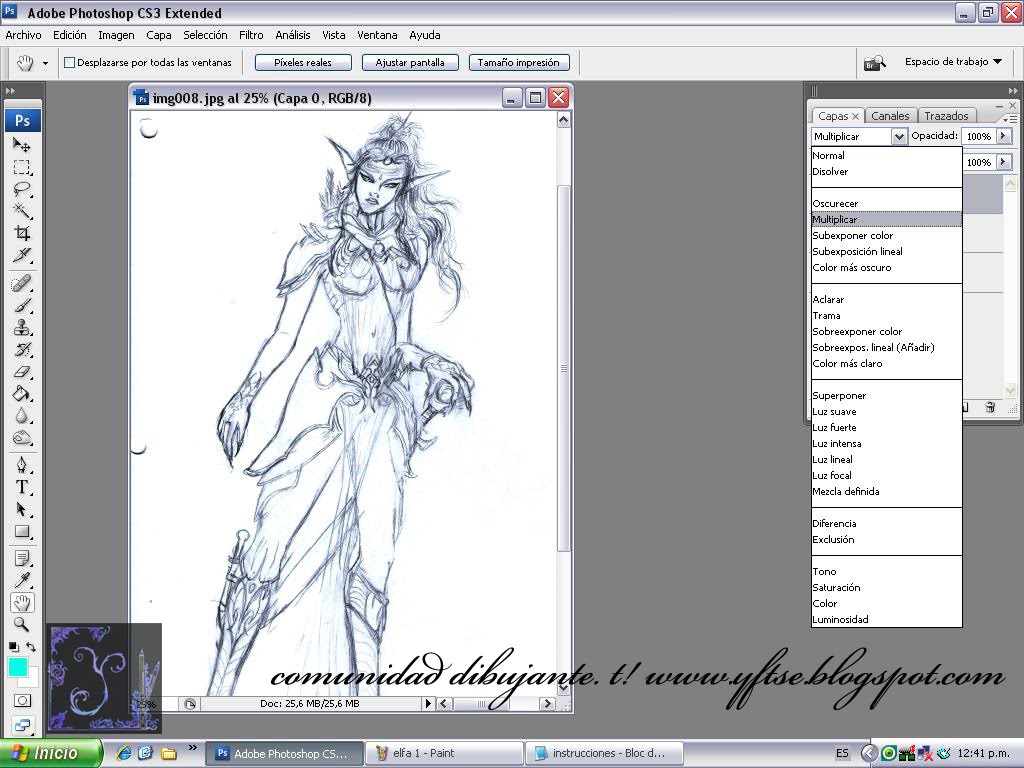
Task: Select the Path Selection tool
Action: pos(22,509)
